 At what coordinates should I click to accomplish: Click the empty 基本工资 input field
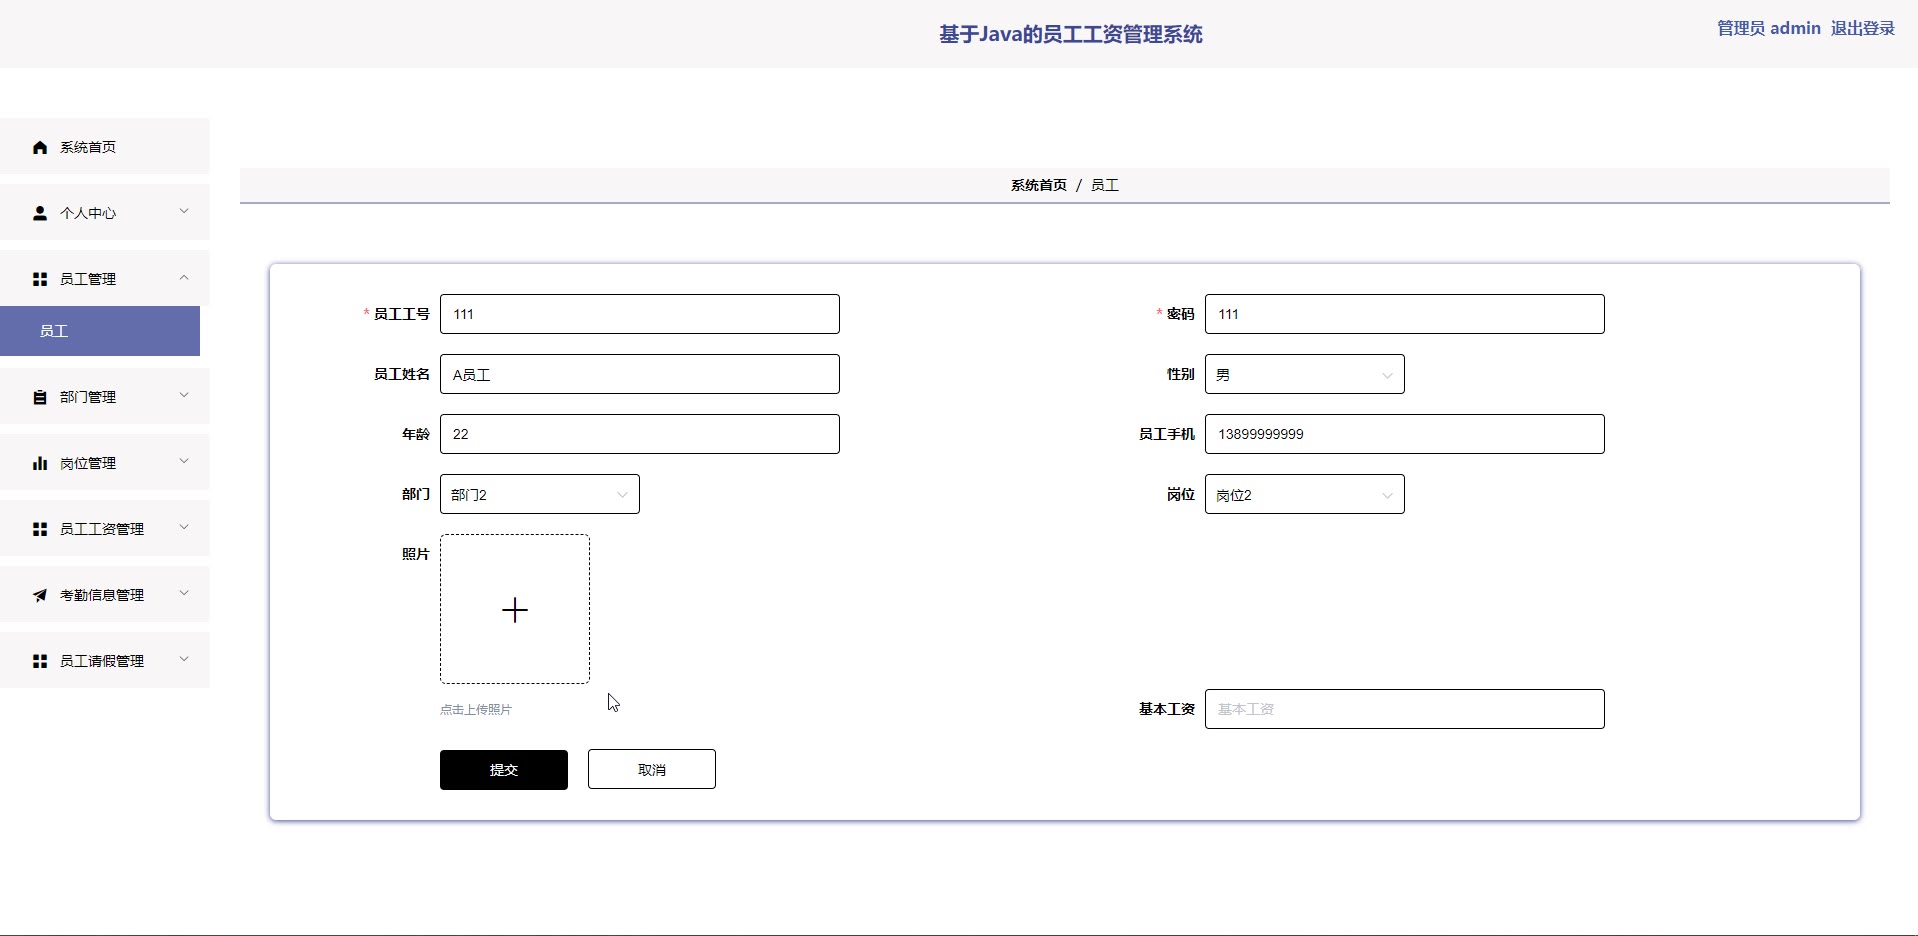pos(1404,709)
